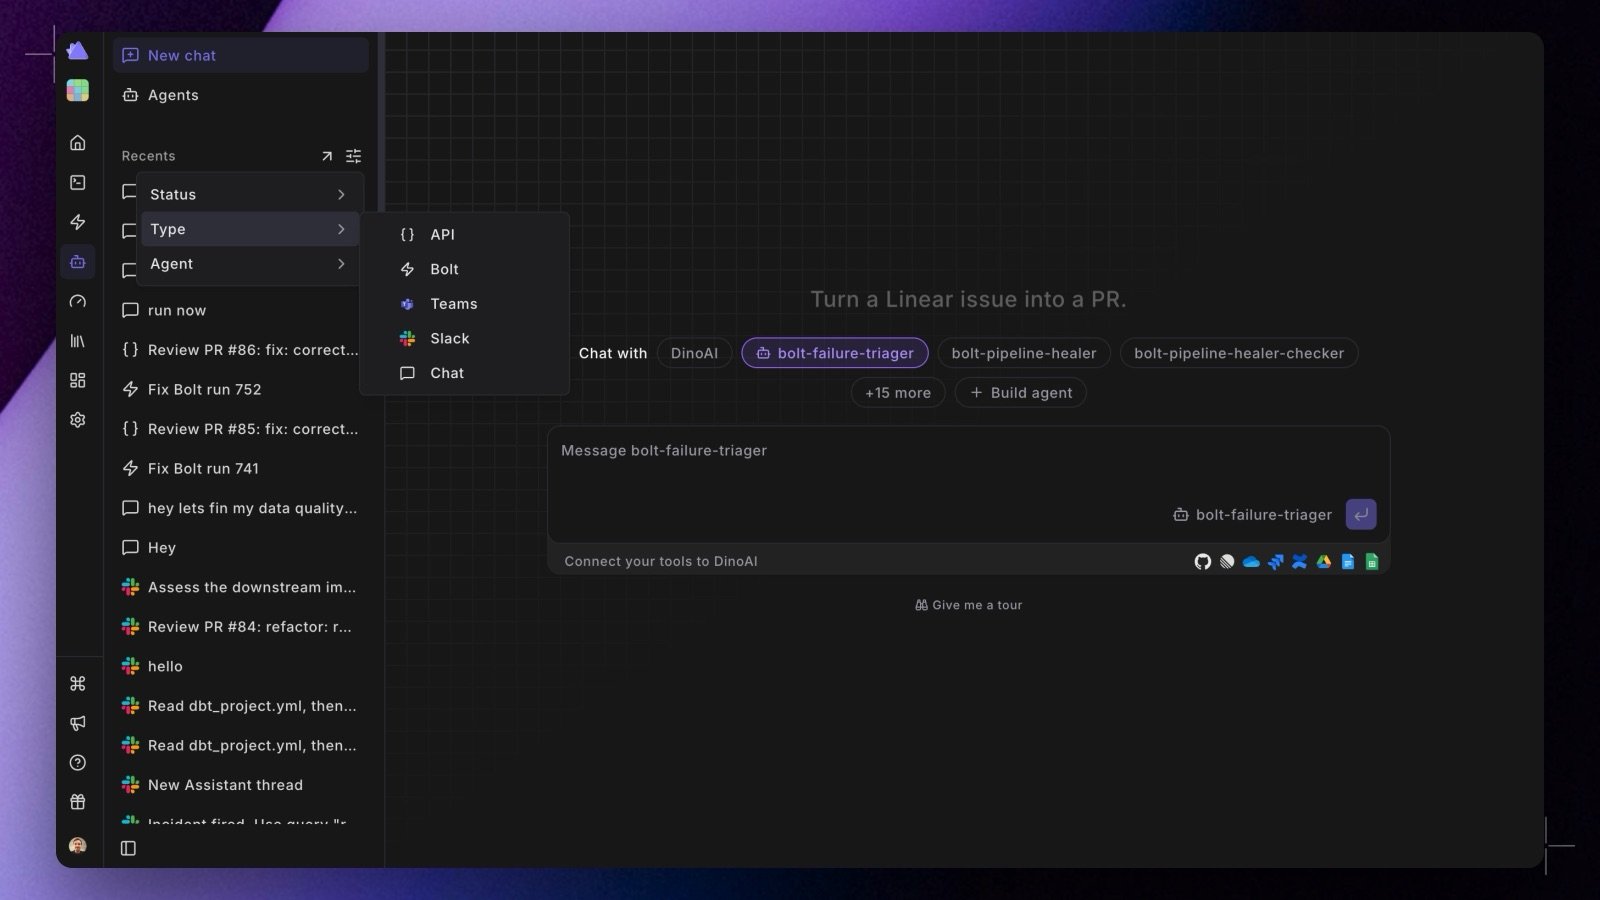Connect GitHub via its icon
The width and height of the screenshot is (1600, 900).
[1202, 562]
